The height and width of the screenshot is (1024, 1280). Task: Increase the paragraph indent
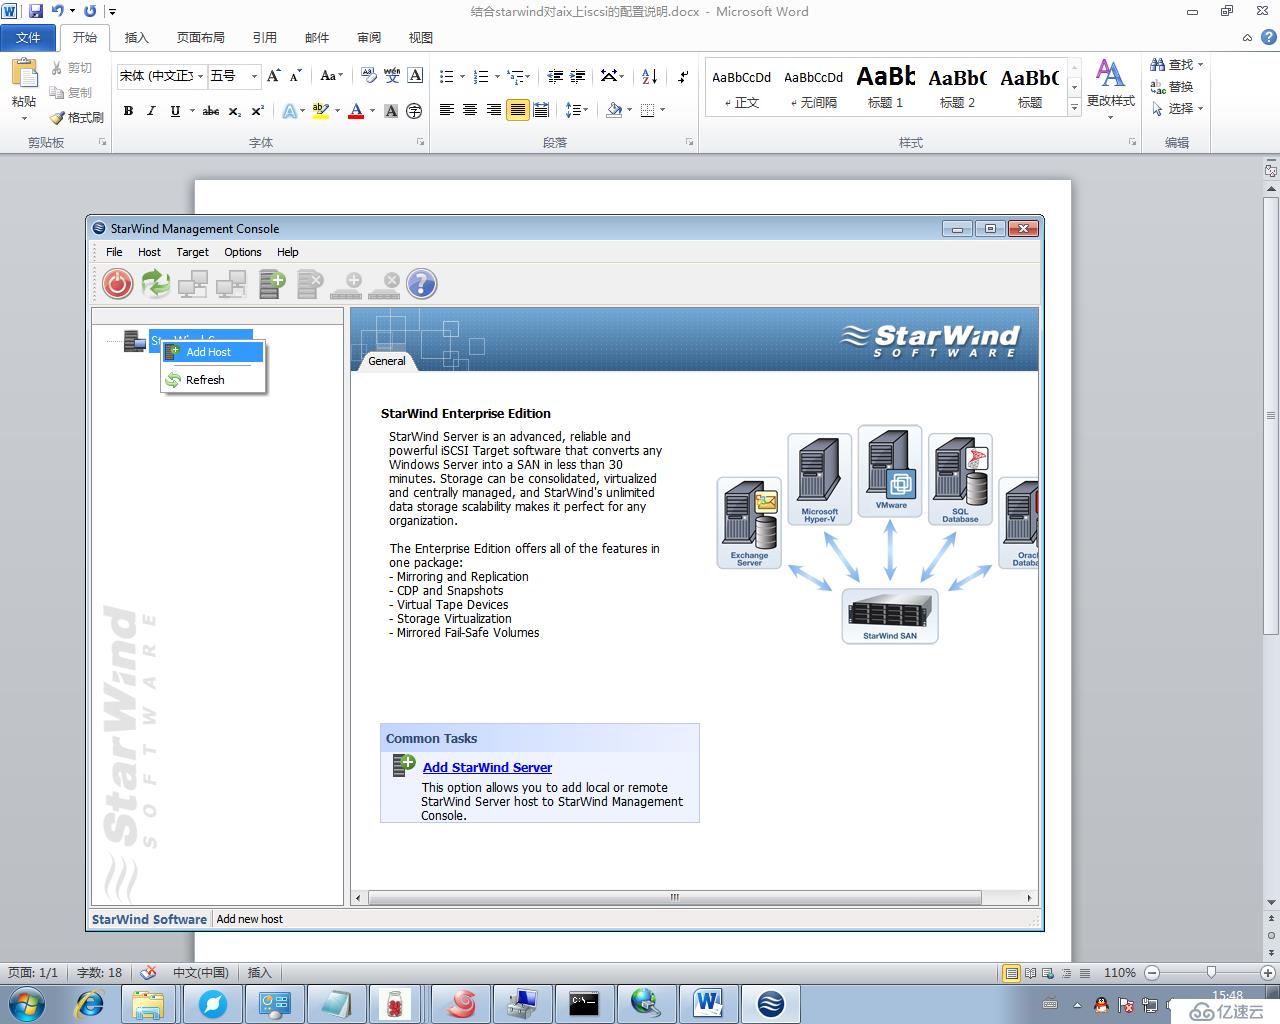click(578, 76)
